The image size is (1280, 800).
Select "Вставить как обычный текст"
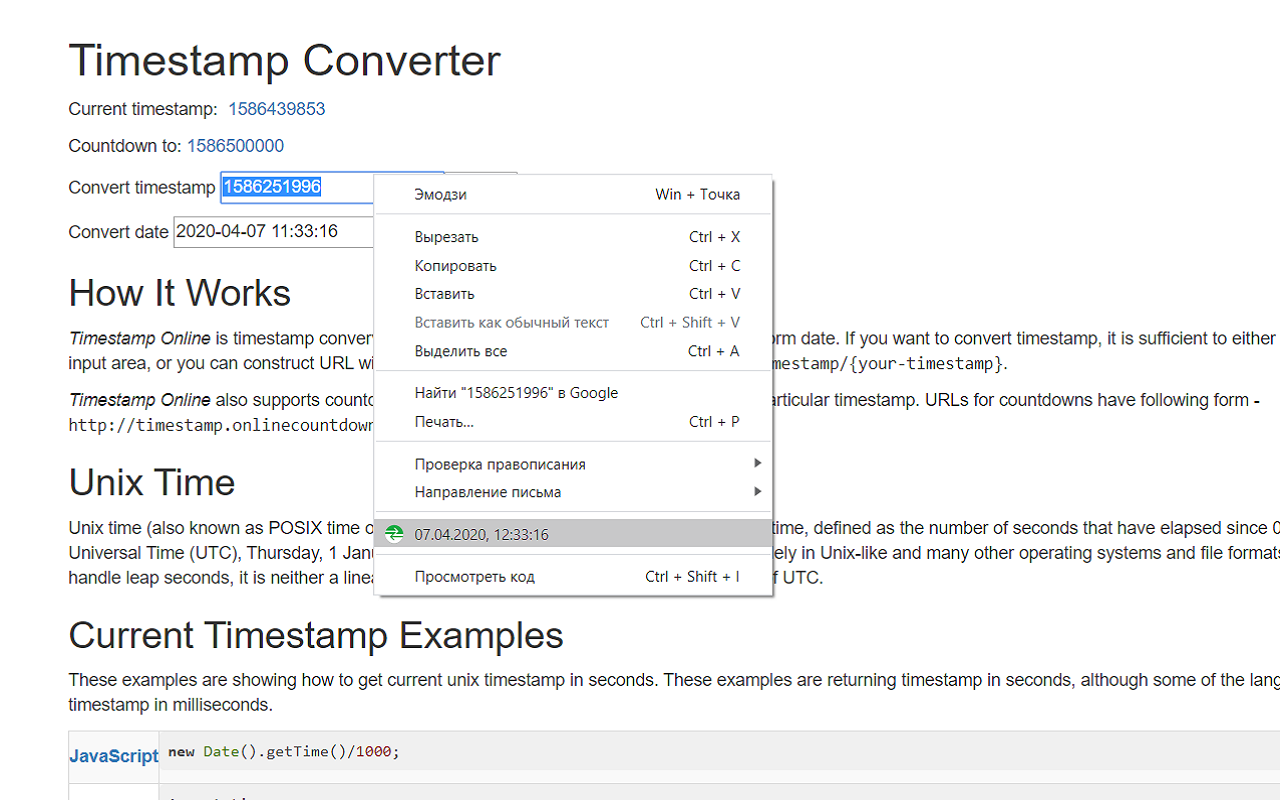(x=511, y=322)
